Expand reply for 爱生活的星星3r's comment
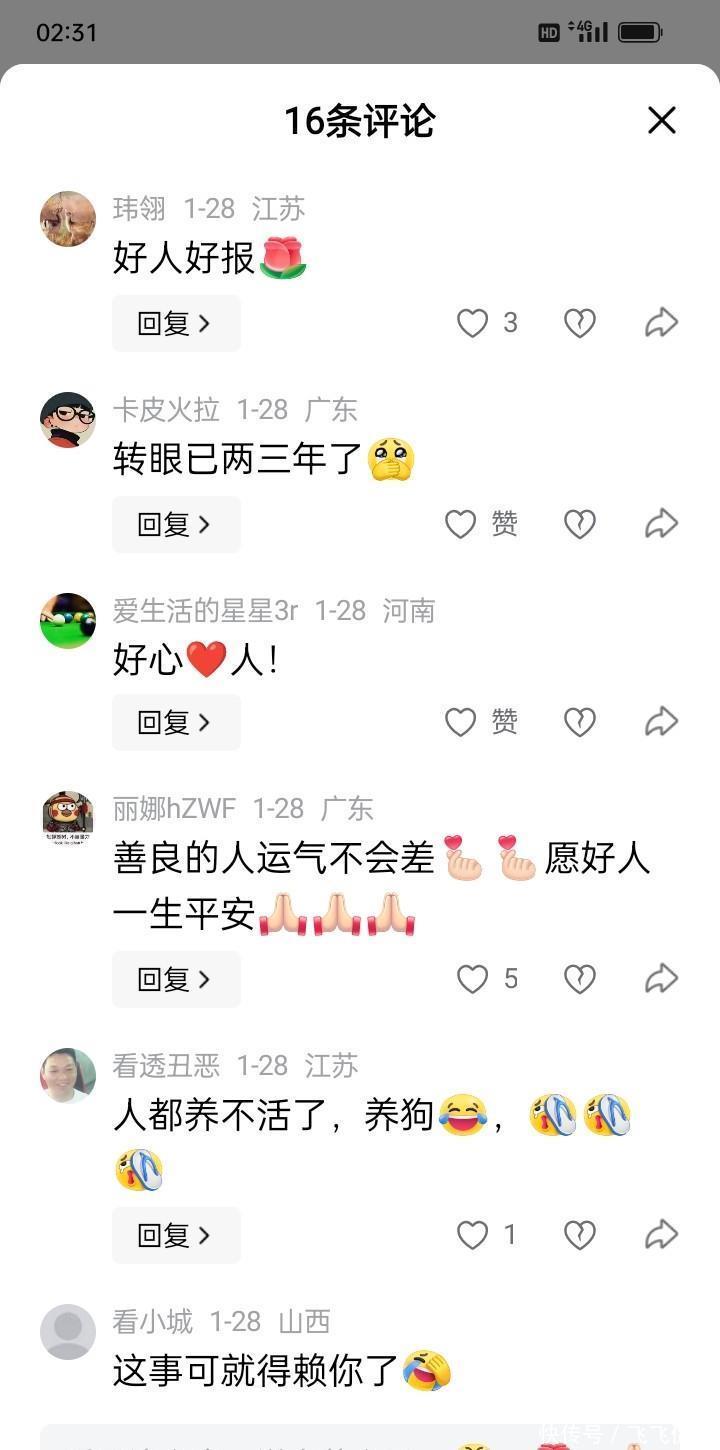The width and height of the screenshot is (720, 1450). 176,722
